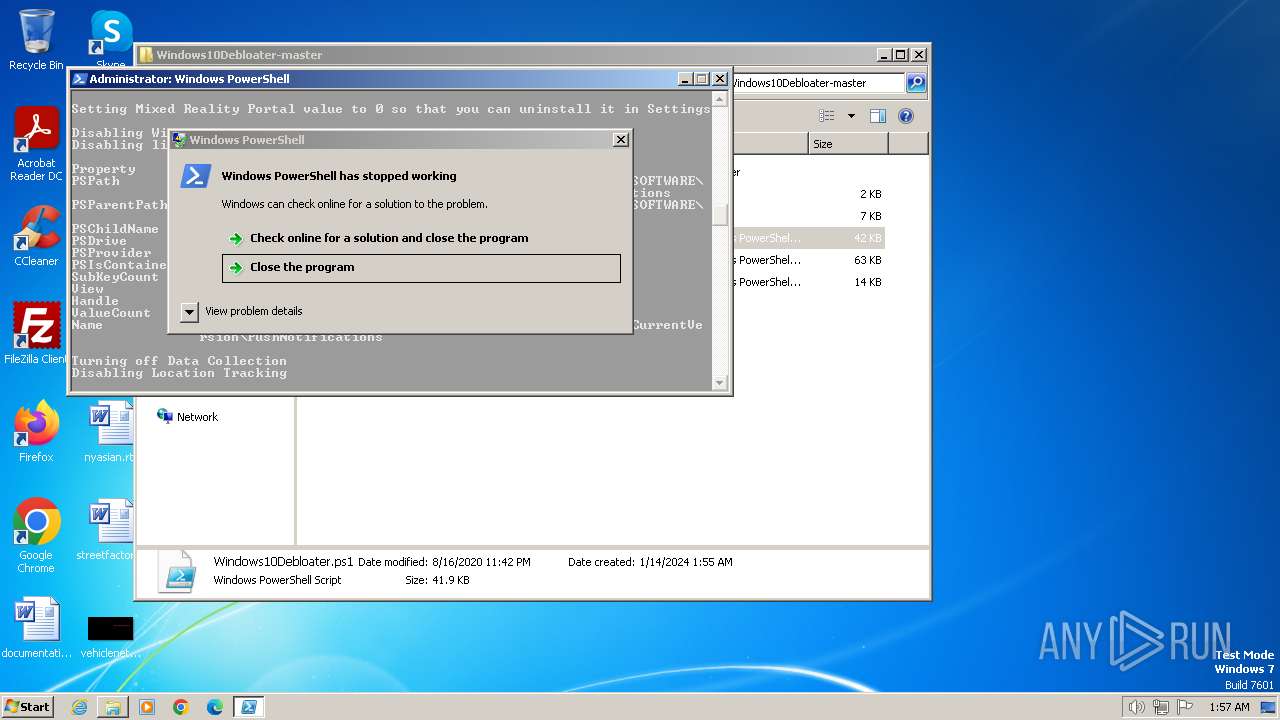Image resolution: width=1280 pixels, height=720 pixels.
Task: Open the documentati... Word file on desktop
Action: click(36, 628)
